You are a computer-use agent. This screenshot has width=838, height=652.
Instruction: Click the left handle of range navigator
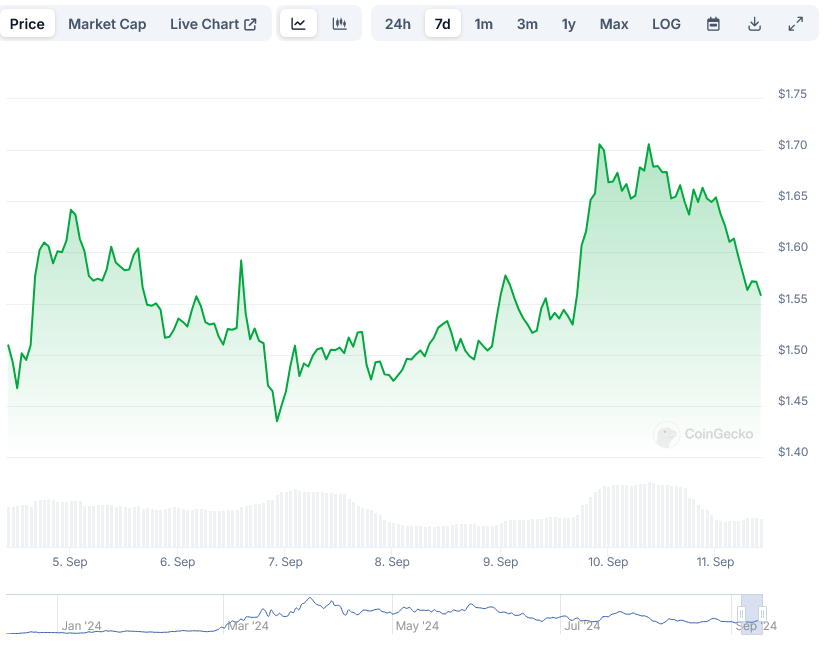click(741, 613)
